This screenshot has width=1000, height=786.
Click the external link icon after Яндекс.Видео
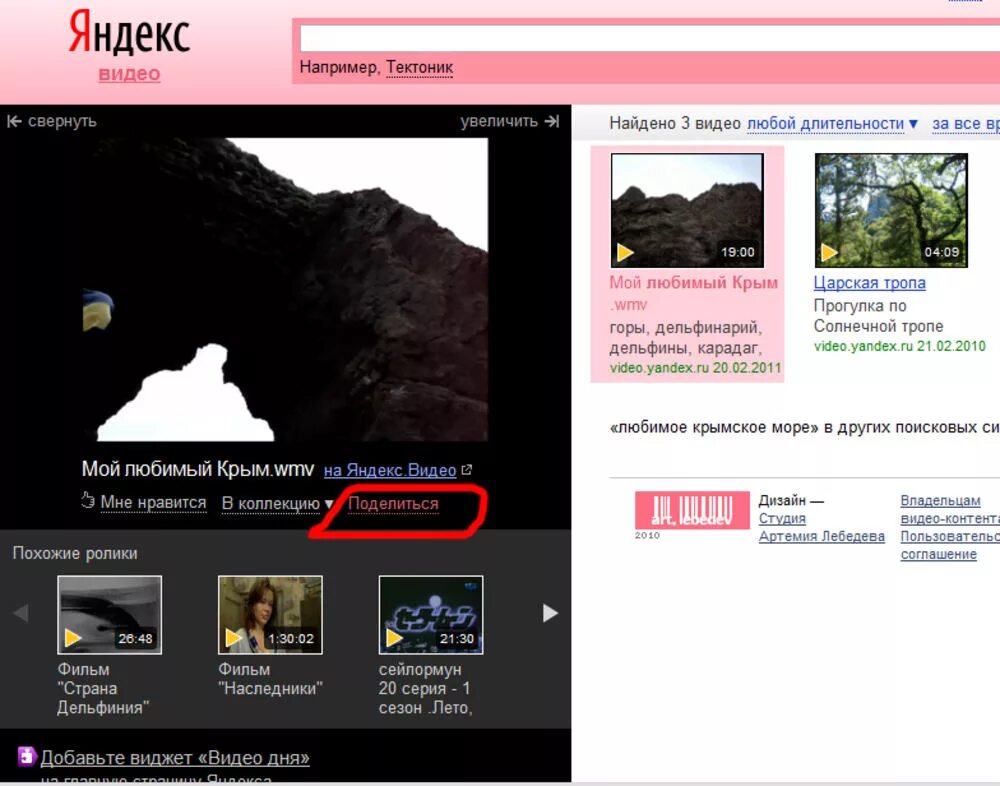tap(466, 470)
